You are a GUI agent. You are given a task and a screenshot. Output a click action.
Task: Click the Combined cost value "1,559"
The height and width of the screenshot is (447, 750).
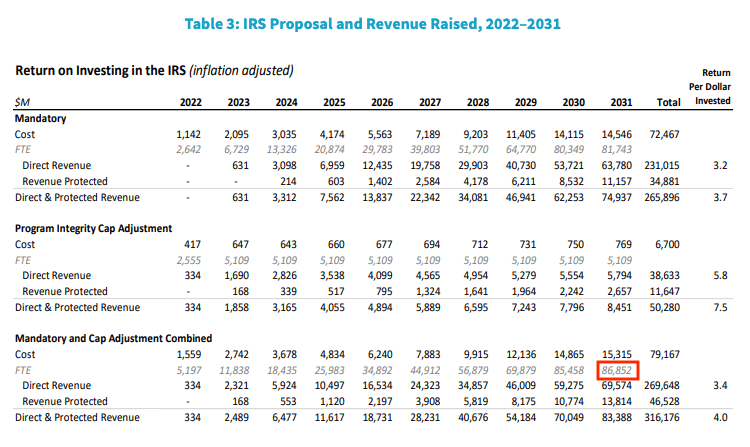tap(188, 354)
